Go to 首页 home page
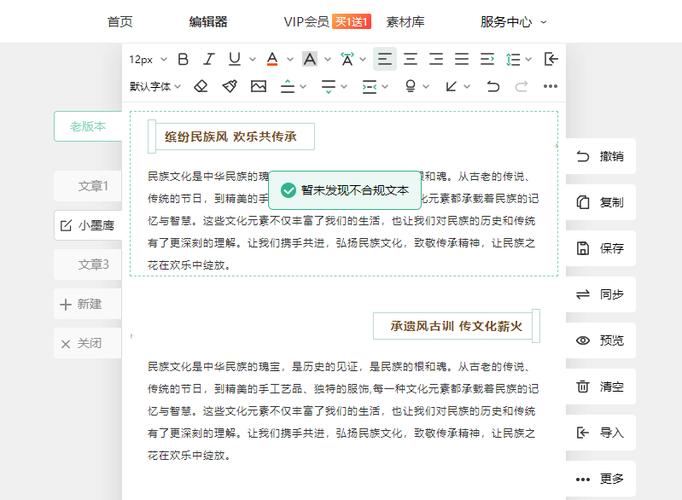Screen dimensions: 682x500 click(x=120, y=22)
